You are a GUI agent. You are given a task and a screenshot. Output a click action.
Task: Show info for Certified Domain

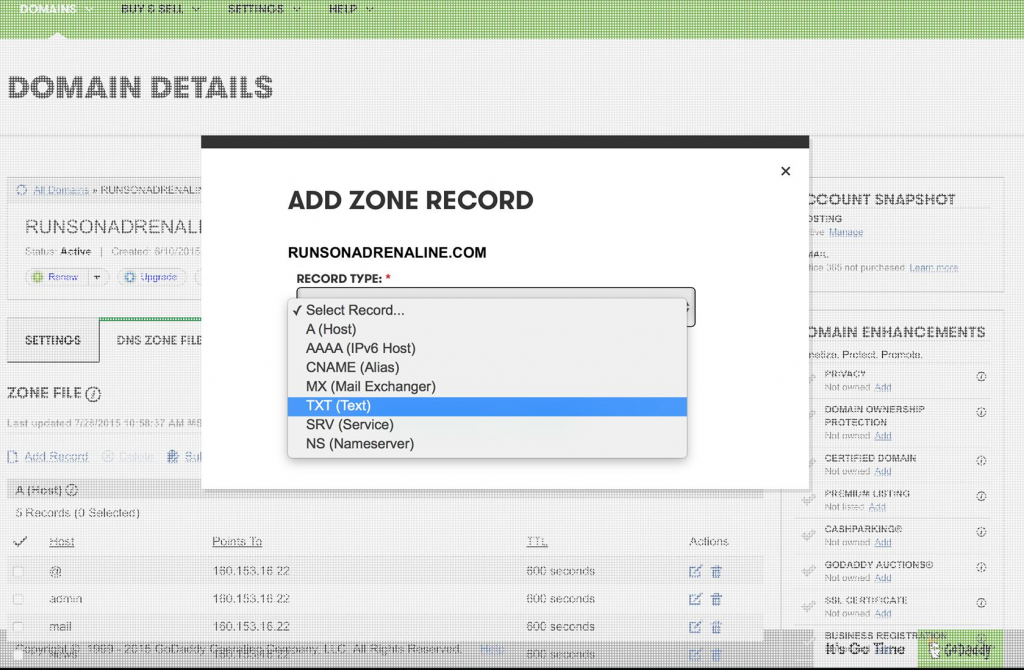pos(981,460)
